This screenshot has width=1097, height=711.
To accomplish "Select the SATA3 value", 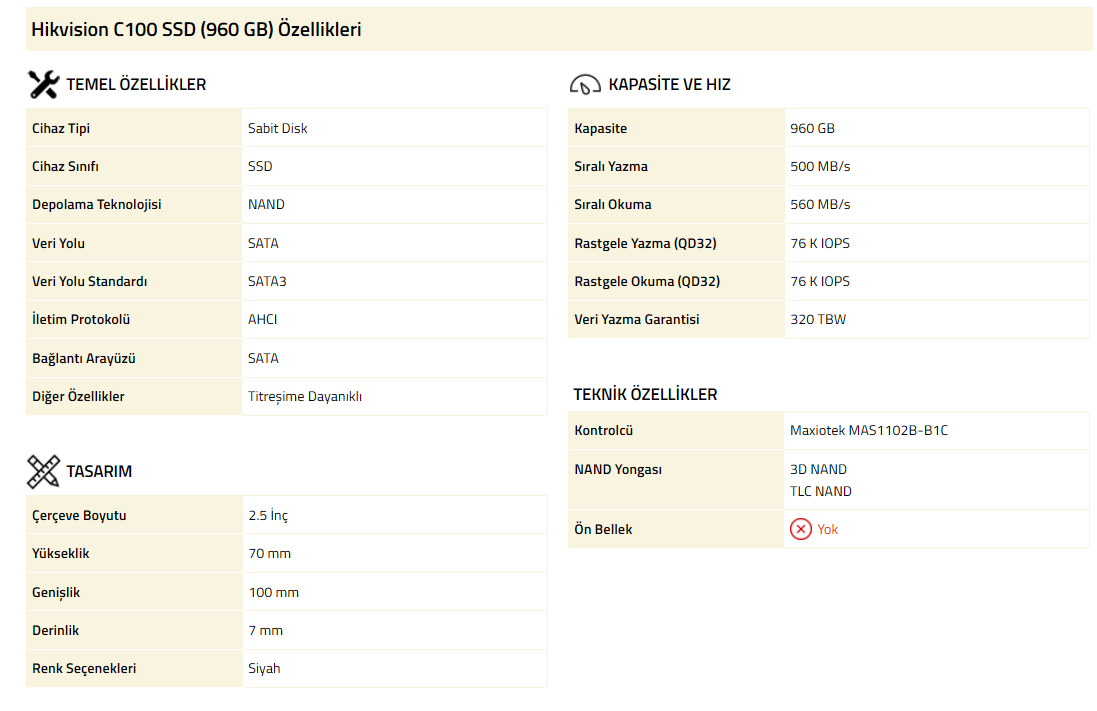I will click(267, 281).
